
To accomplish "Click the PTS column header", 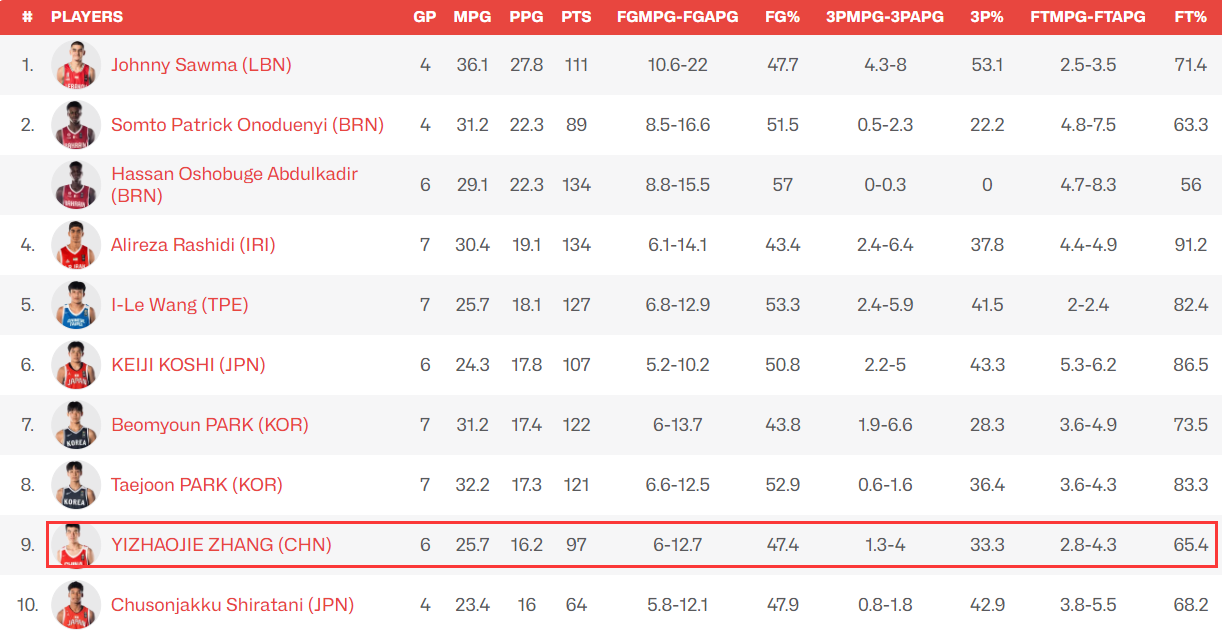I will (x=576, y=17).
